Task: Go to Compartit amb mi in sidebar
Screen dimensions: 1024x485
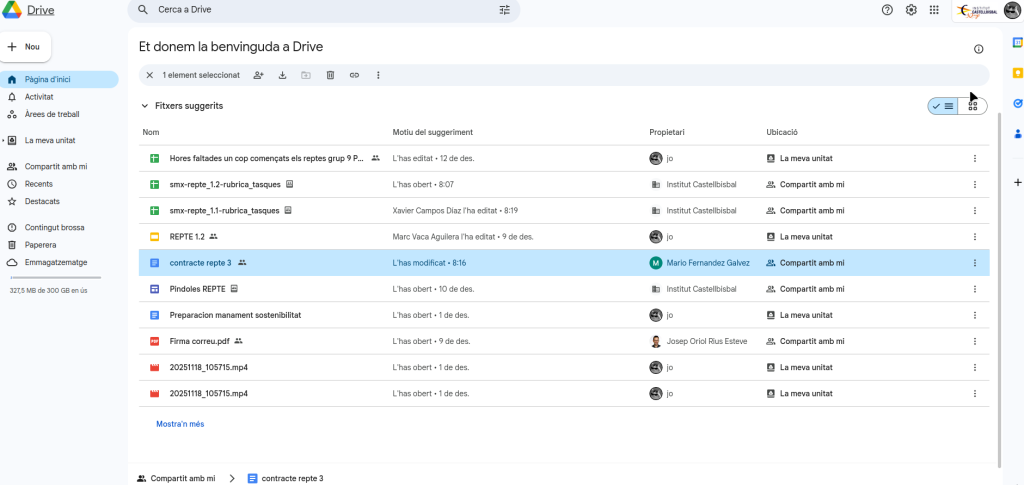Action: [x=56, y=167]
